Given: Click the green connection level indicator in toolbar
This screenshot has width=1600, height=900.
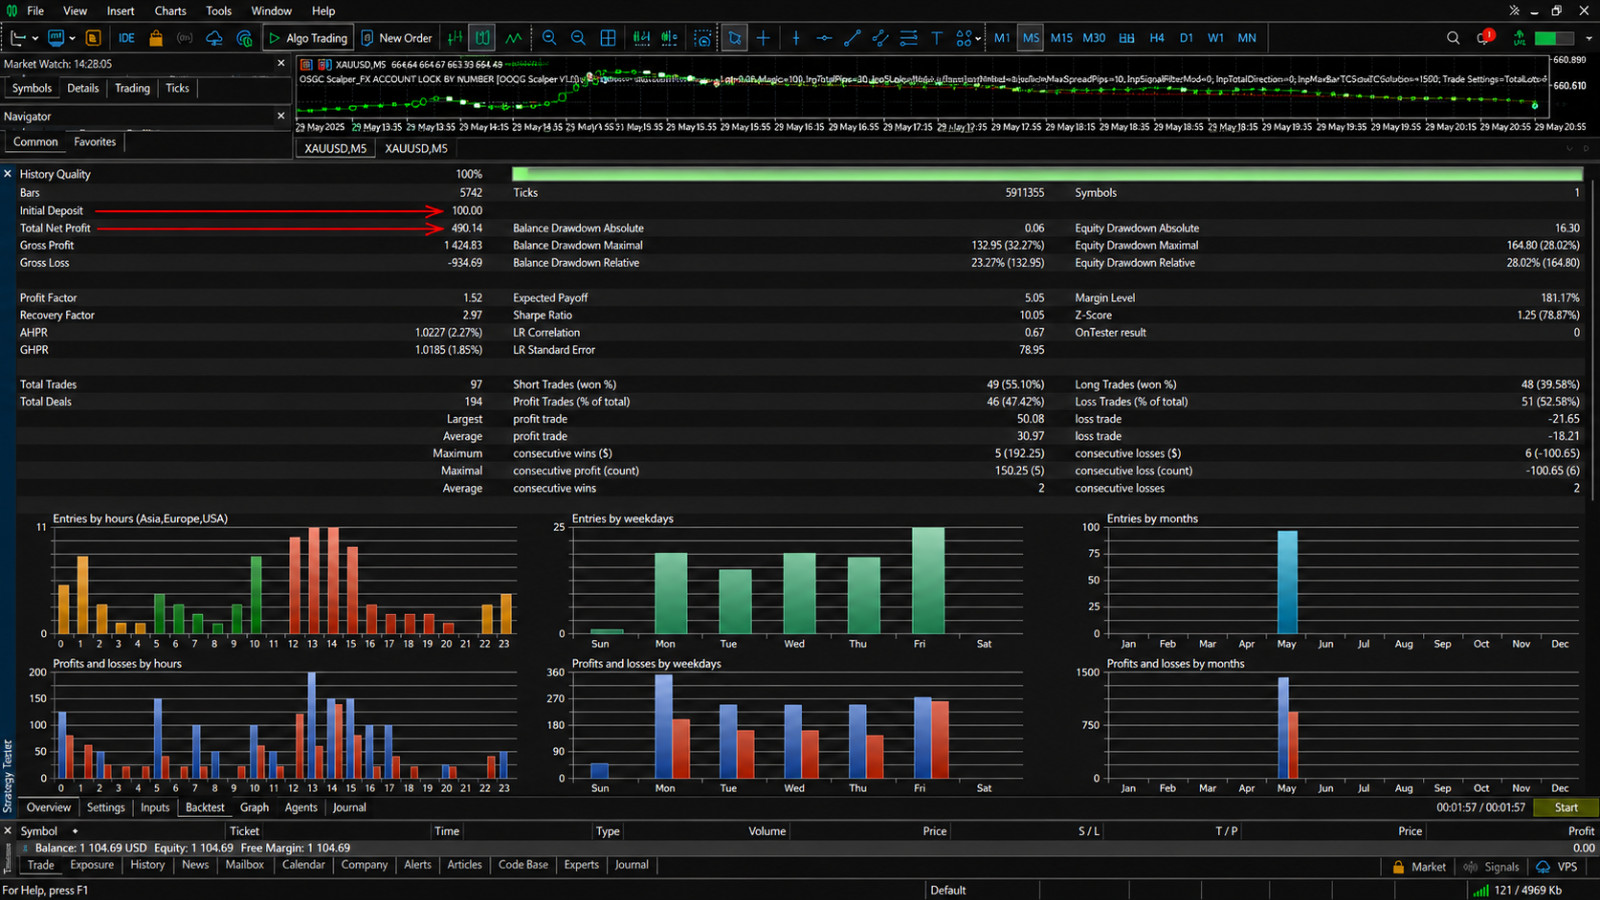Looking at the screenshot, I should 1554,38.
